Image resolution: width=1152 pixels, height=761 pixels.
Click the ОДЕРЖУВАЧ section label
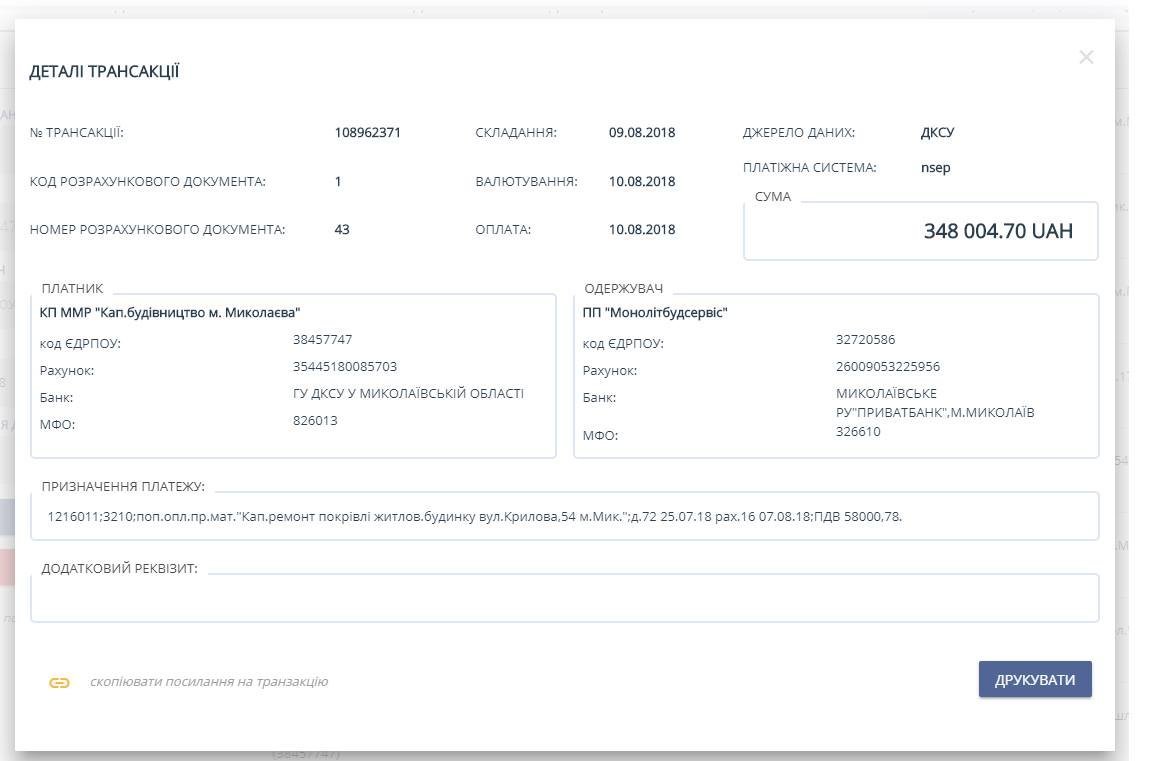pos(624,289)
